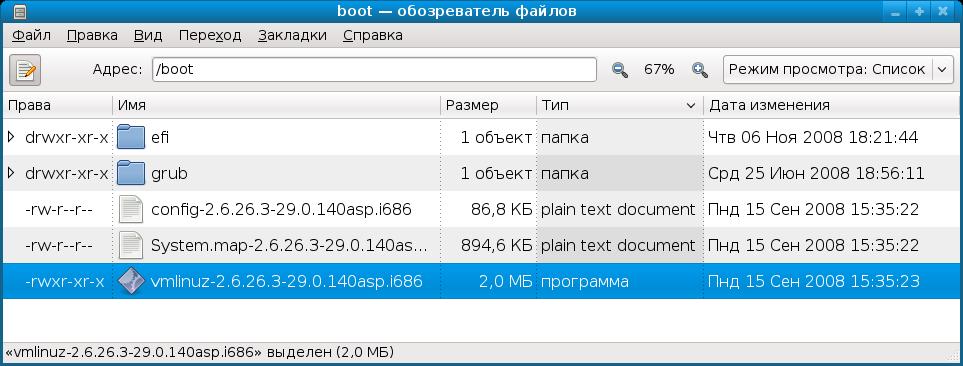The image size is (963, 366).
Task: Click the config-2.6.26.3 text document icon
Action: pos(131,209)
